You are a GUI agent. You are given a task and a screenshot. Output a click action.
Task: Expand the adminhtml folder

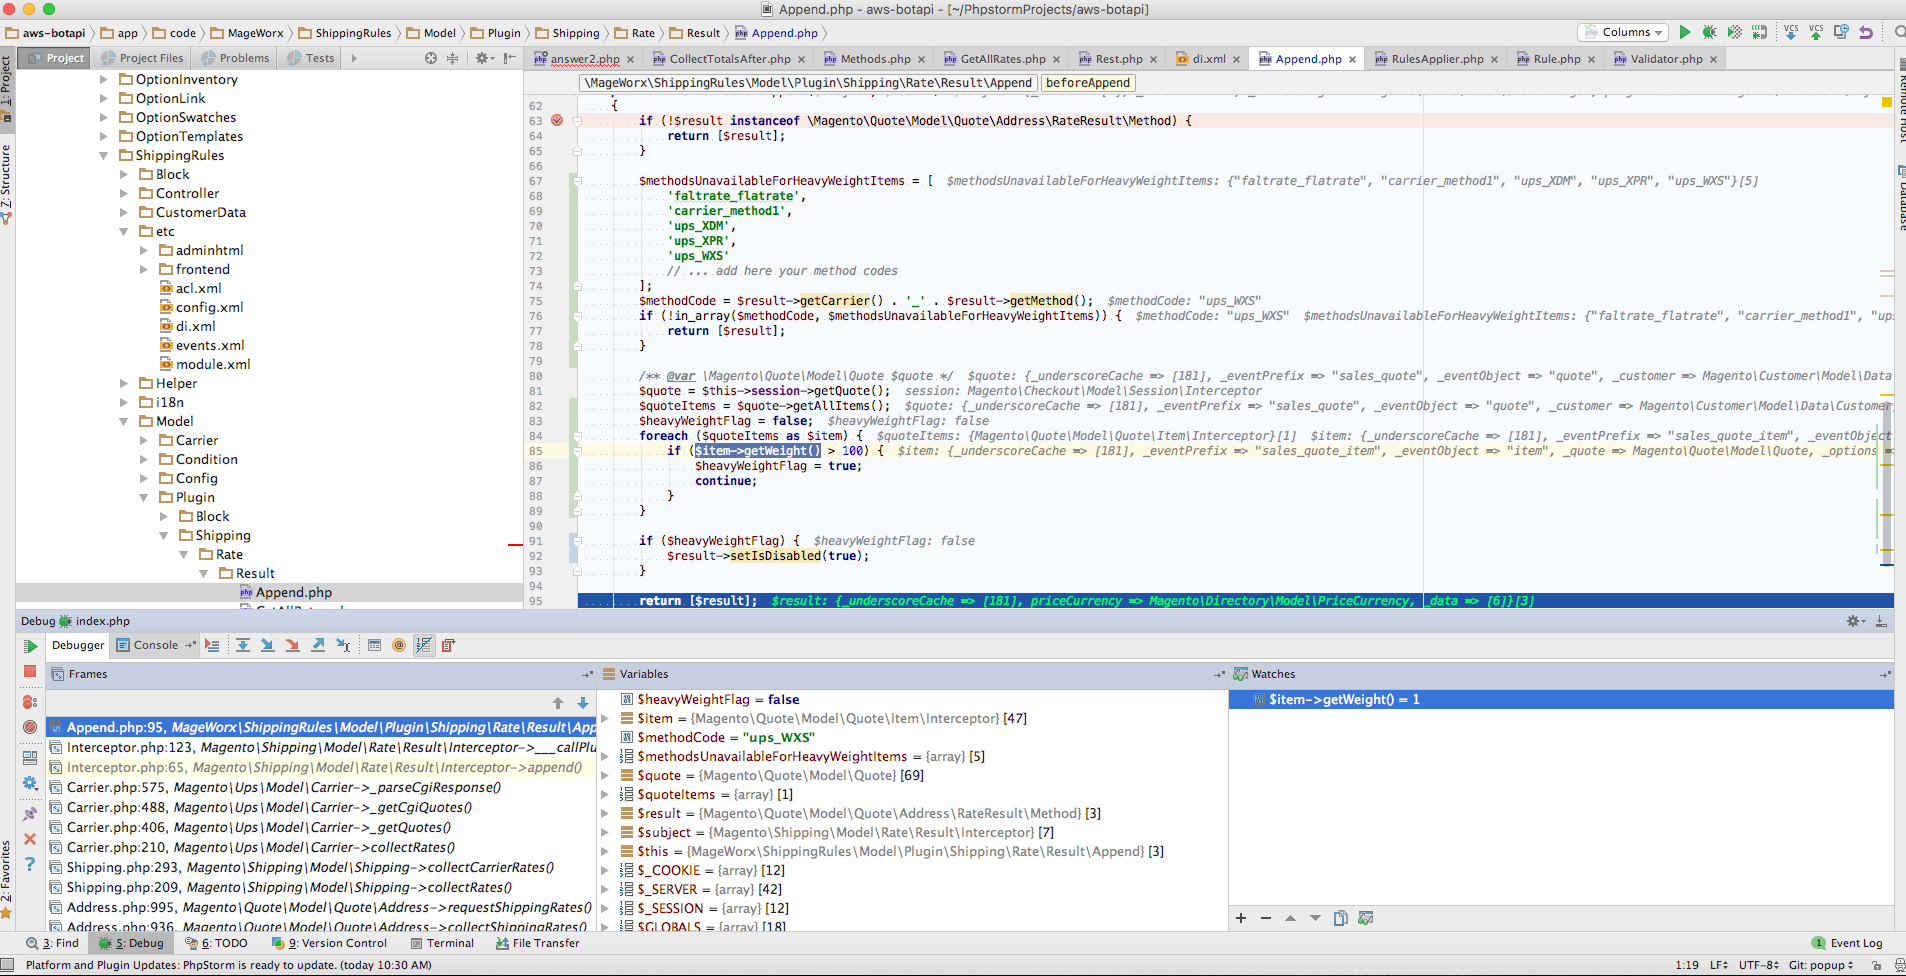[x=144, y=251]
